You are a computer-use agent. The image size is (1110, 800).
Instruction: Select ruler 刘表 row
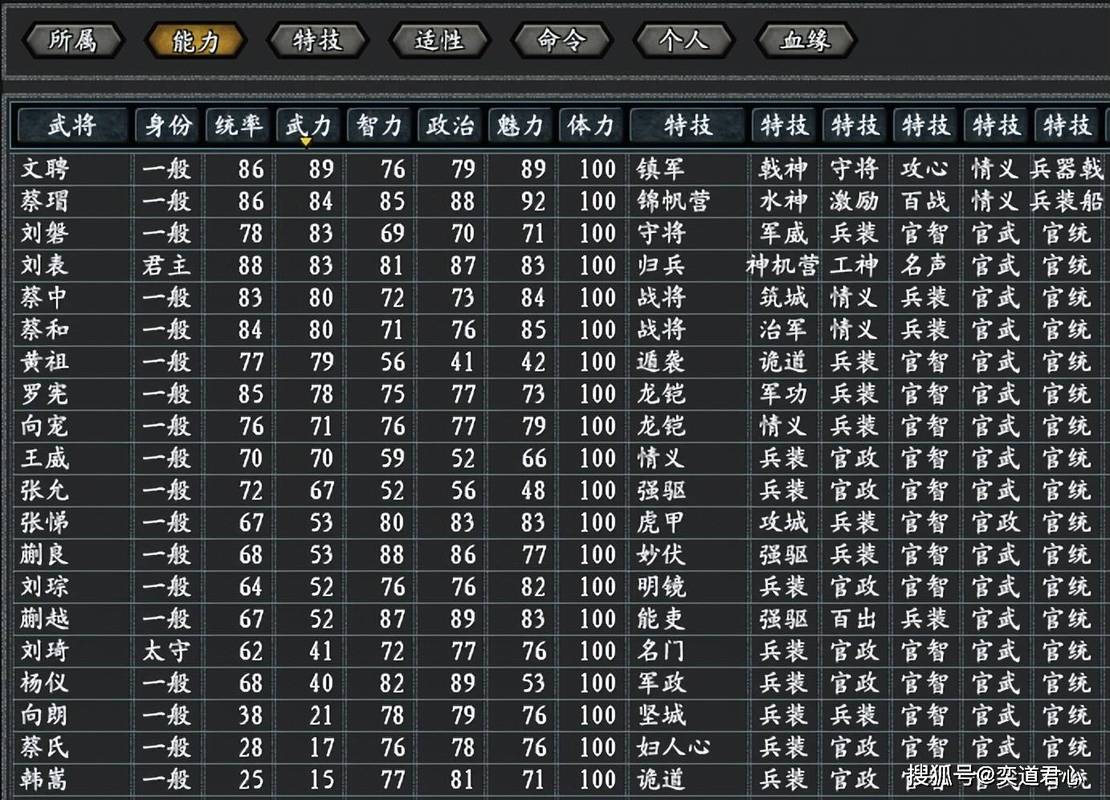[x=559, y=265]
